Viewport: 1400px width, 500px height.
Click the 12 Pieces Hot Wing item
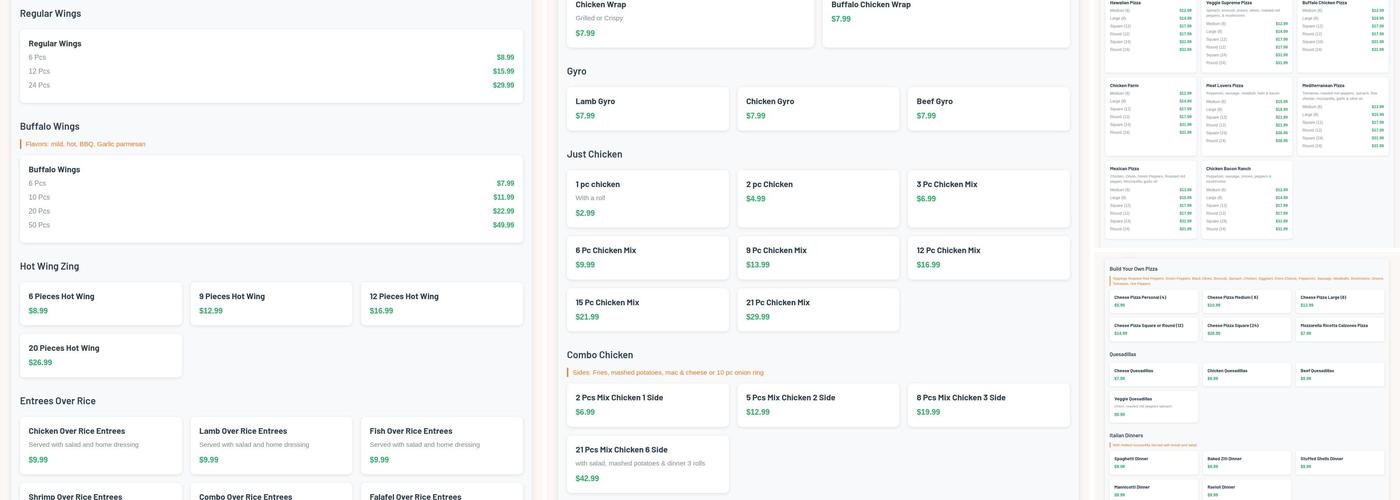[x=441, y=303]
